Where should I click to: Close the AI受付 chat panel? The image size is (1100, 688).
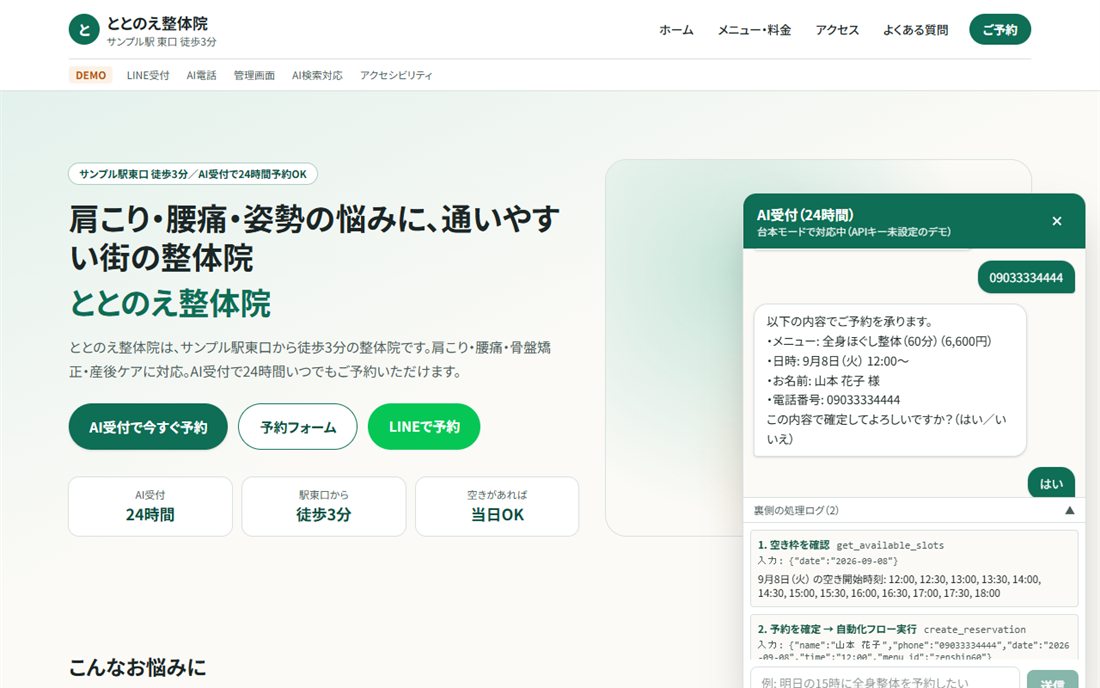coord(1057,221)
